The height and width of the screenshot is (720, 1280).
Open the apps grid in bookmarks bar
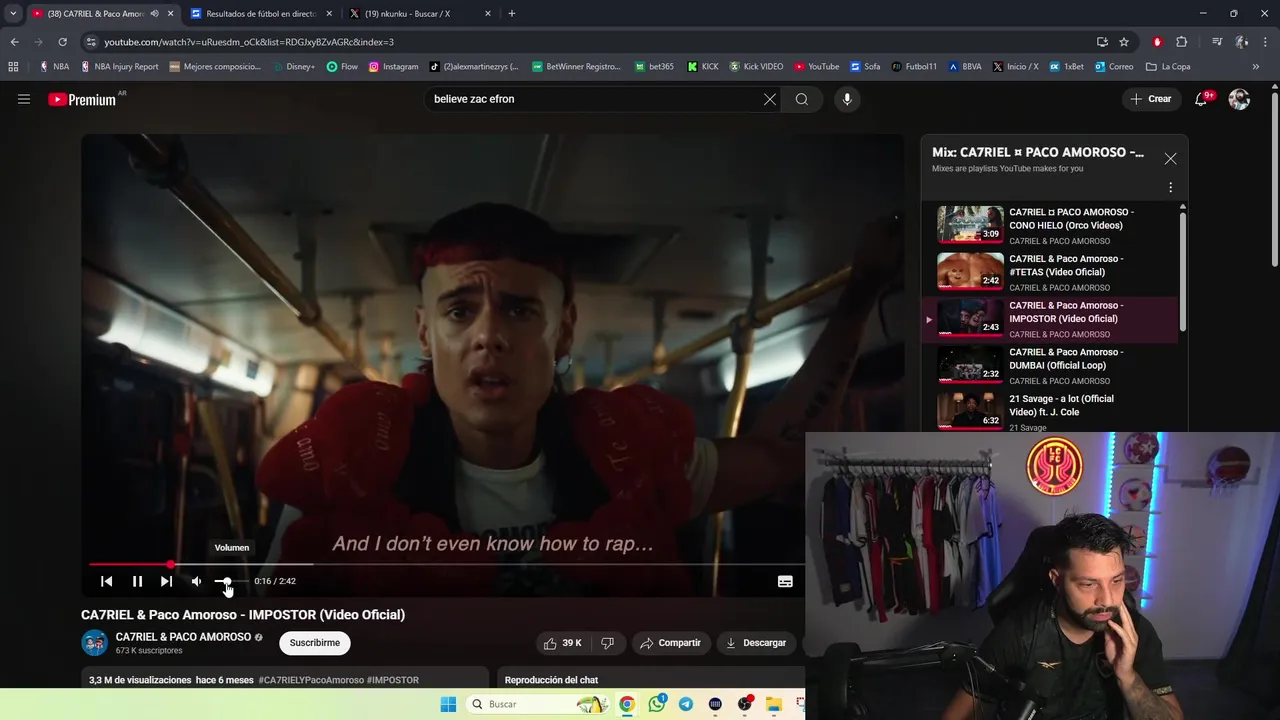click(x=13, y=67)
